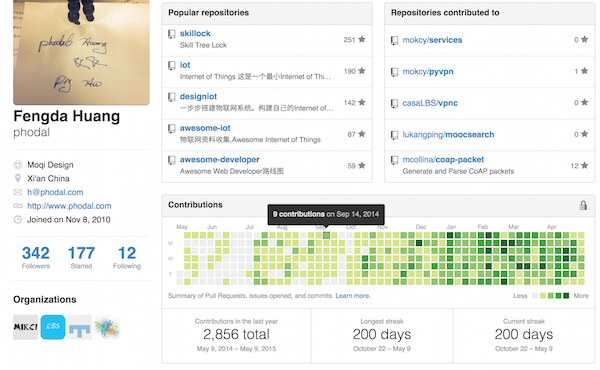
Task: Click the lock icon in Contributions header
Action: pos(583,205)
